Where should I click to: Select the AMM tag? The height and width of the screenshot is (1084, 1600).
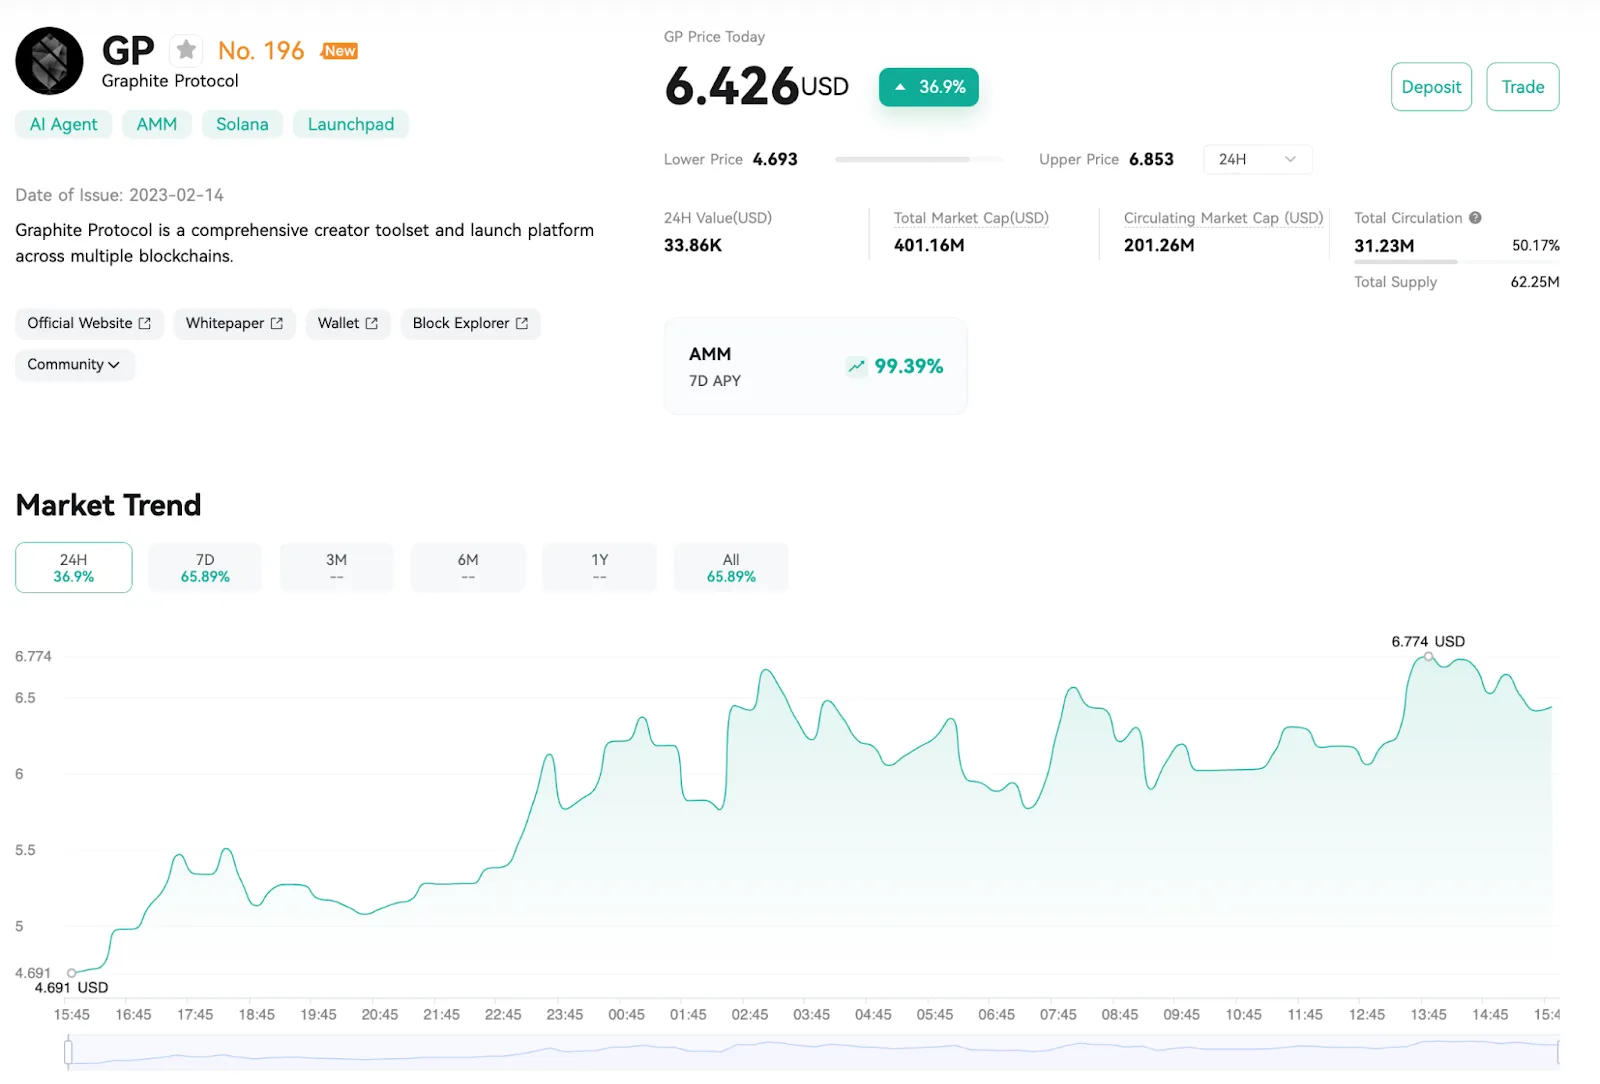click(157, 124)
